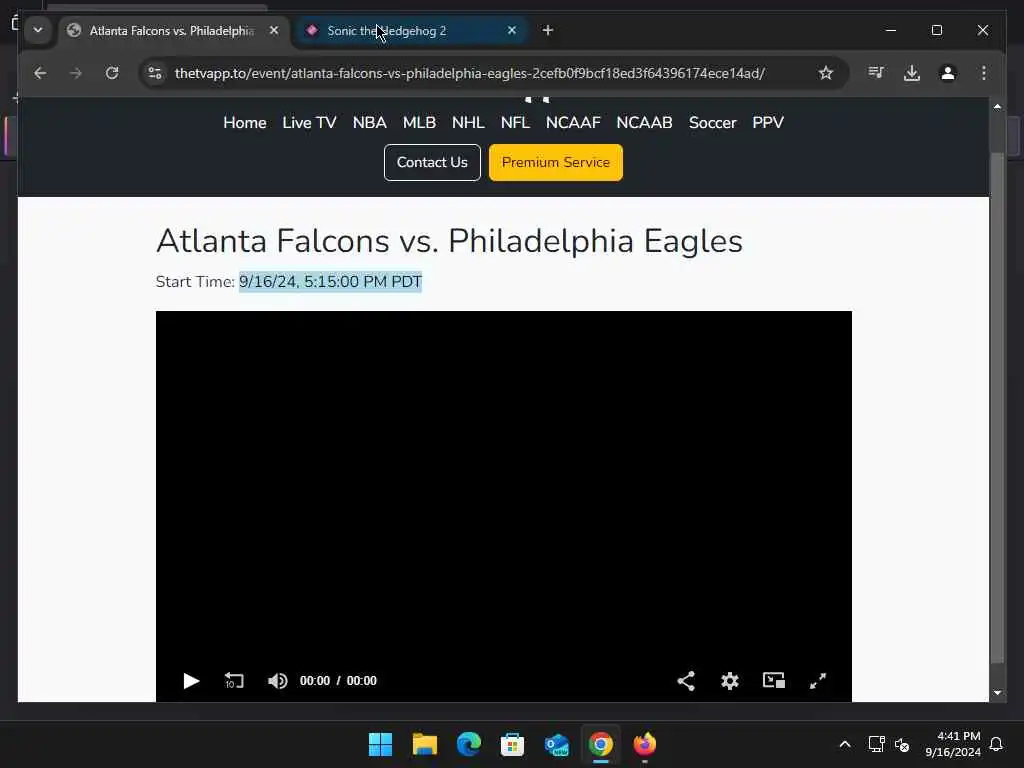Open Outlook from taskbar

pyautogui.click(x=556, y=744)
